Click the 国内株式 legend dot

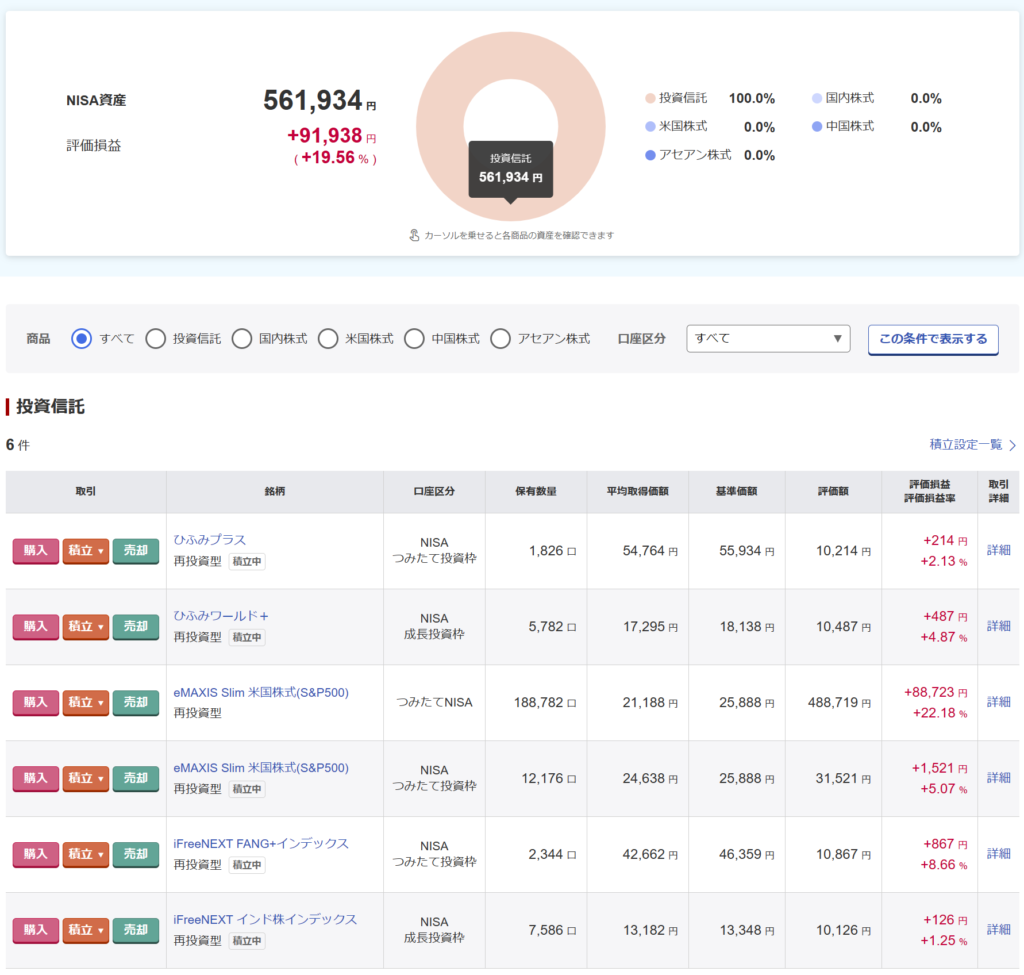[x=817, y=99]
